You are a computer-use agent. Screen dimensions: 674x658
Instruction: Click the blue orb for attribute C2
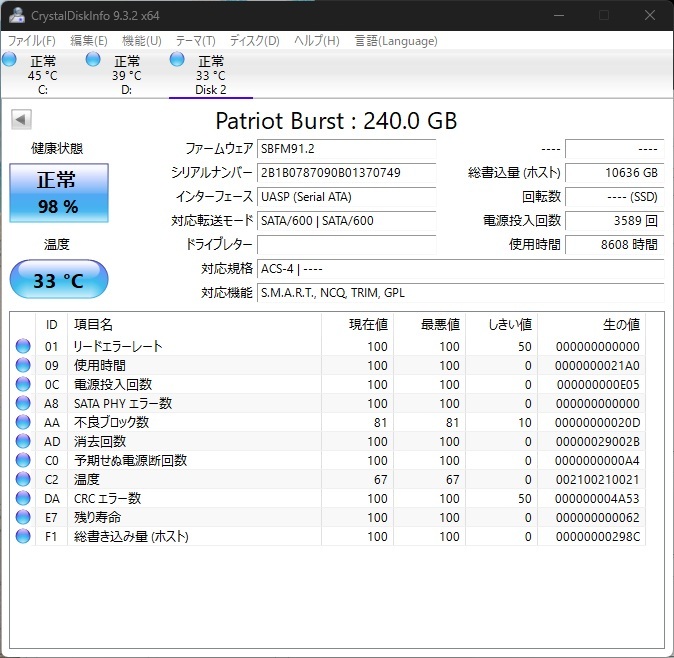click(x=23, y=479)
